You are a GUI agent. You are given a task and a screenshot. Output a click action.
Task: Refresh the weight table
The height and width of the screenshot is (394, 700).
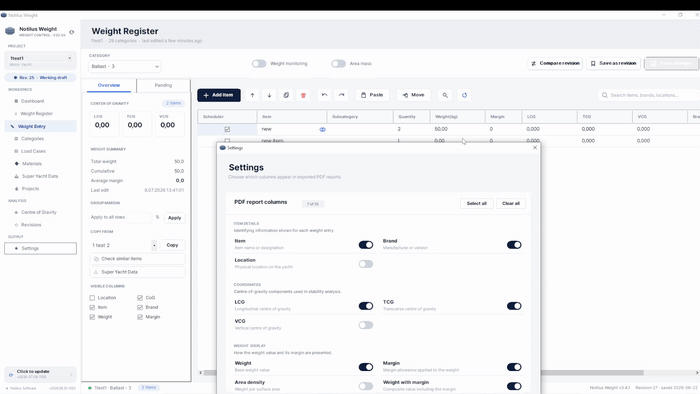coord(464,95)
